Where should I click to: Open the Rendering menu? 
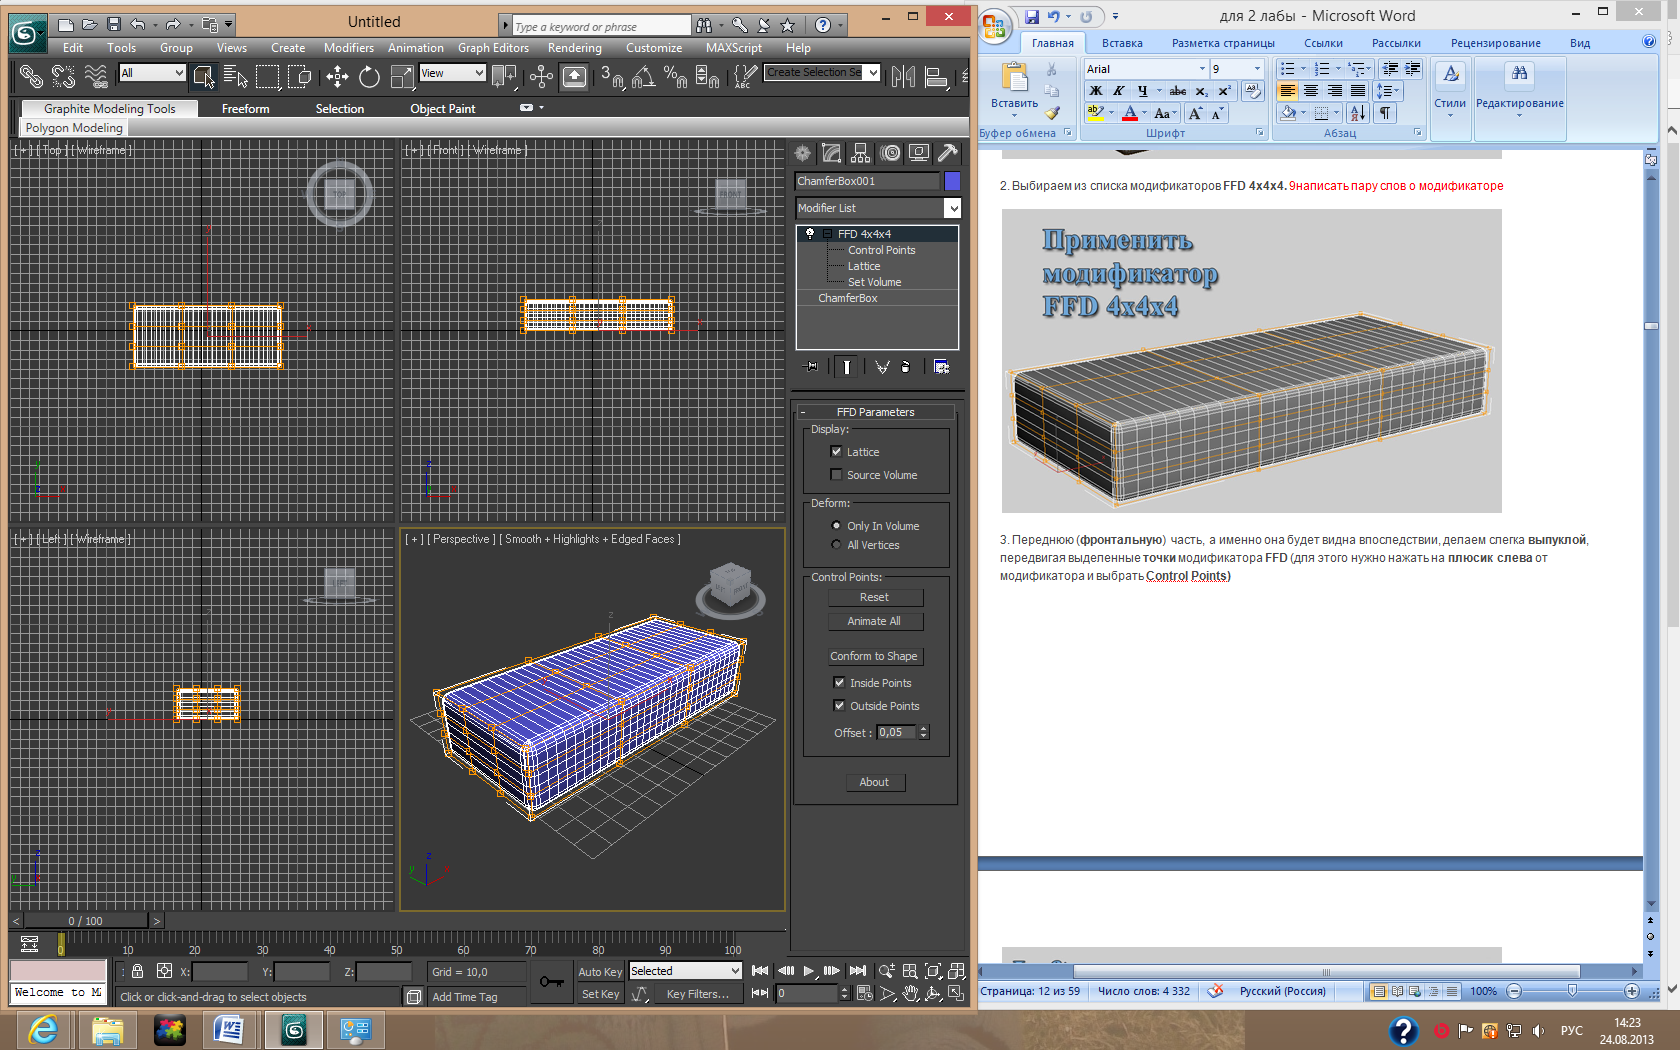[575, 48]
